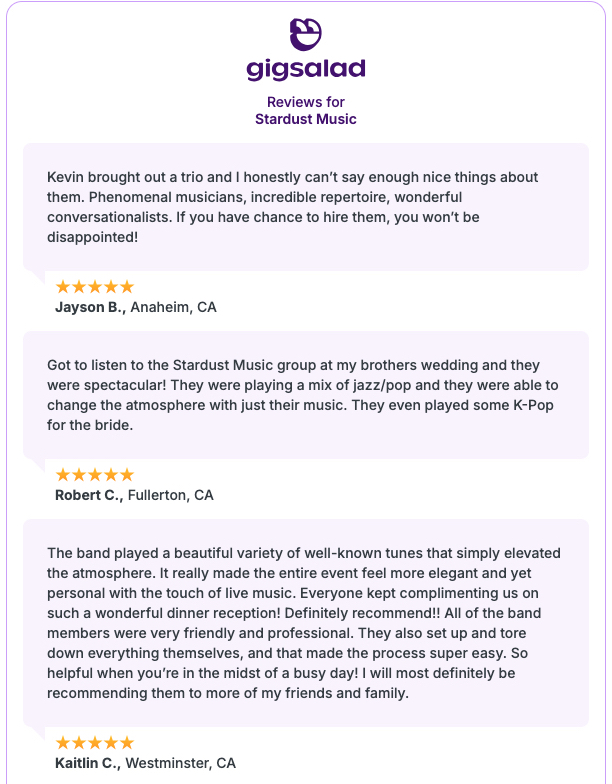Click the first star in Jayson B.'s rating

click(x=63, y=287)
